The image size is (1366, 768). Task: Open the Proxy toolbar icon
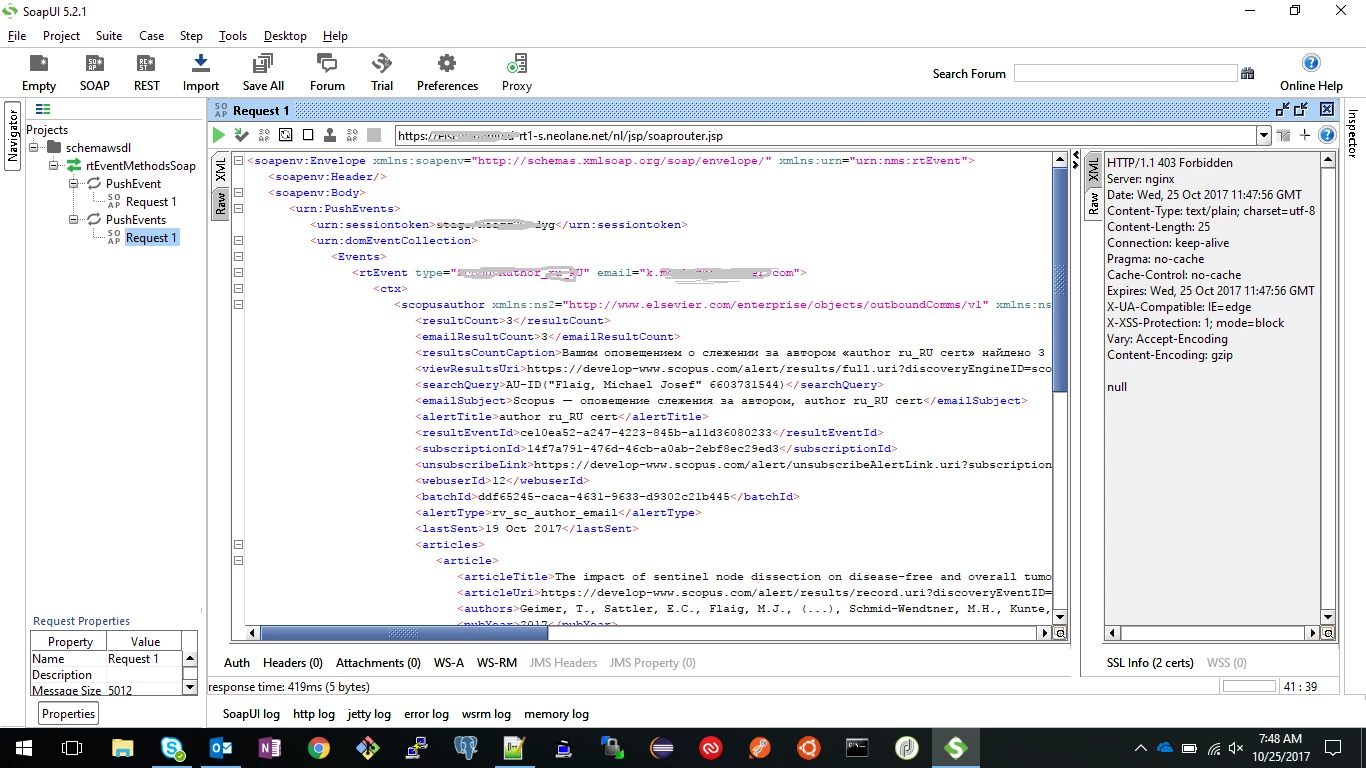[x=517, y=73]
